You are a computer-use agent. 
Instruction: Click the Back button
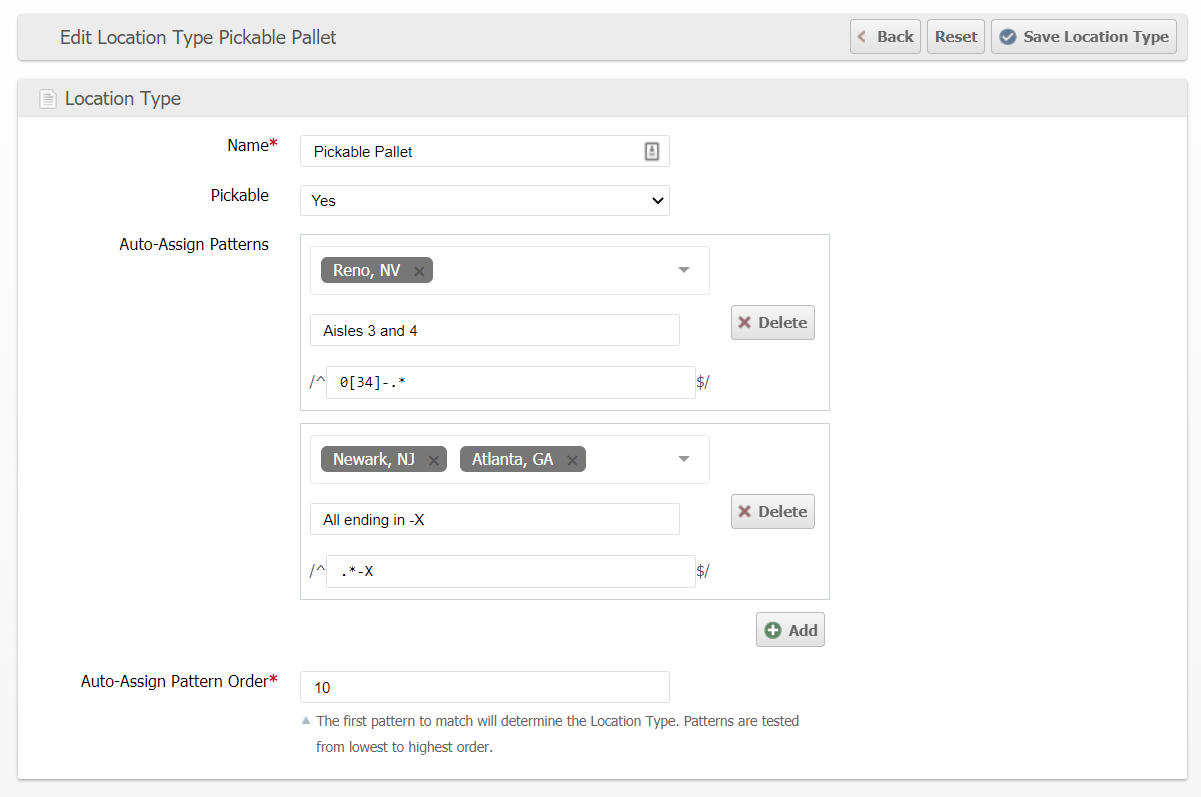point(885,37)
